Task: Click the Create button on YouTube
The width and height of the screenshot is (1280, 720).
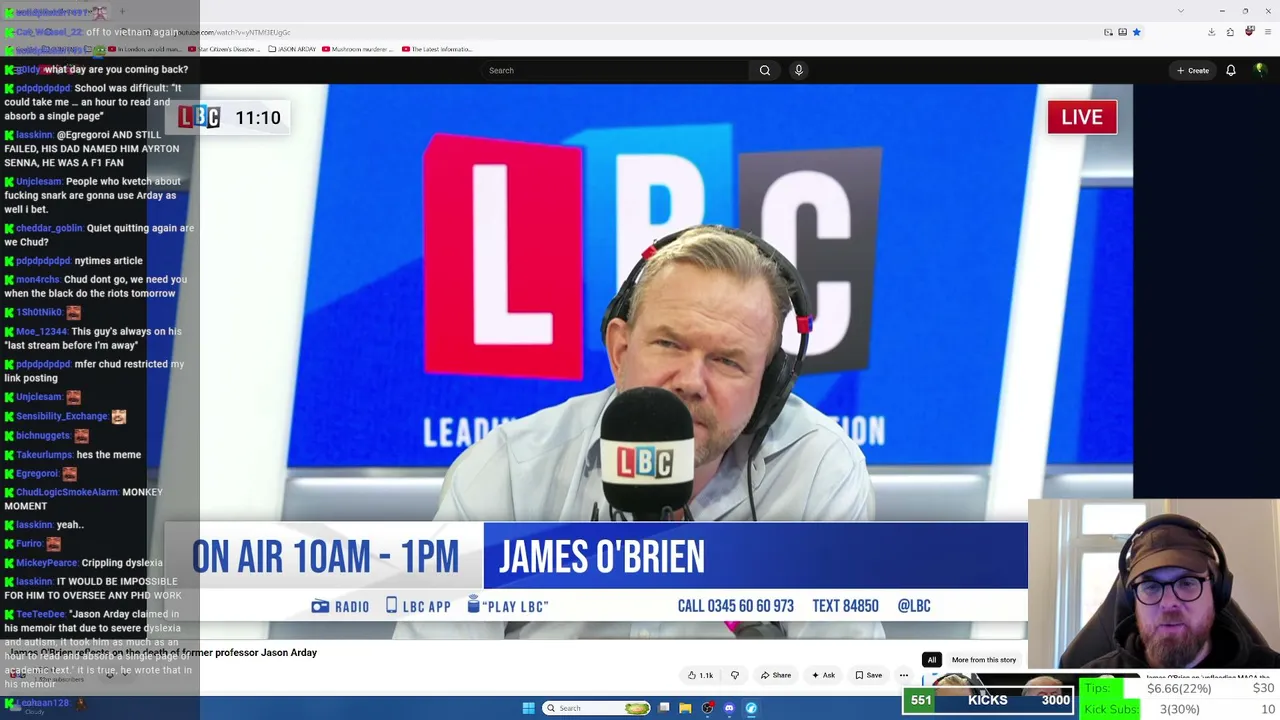Action: point(1193,70)
